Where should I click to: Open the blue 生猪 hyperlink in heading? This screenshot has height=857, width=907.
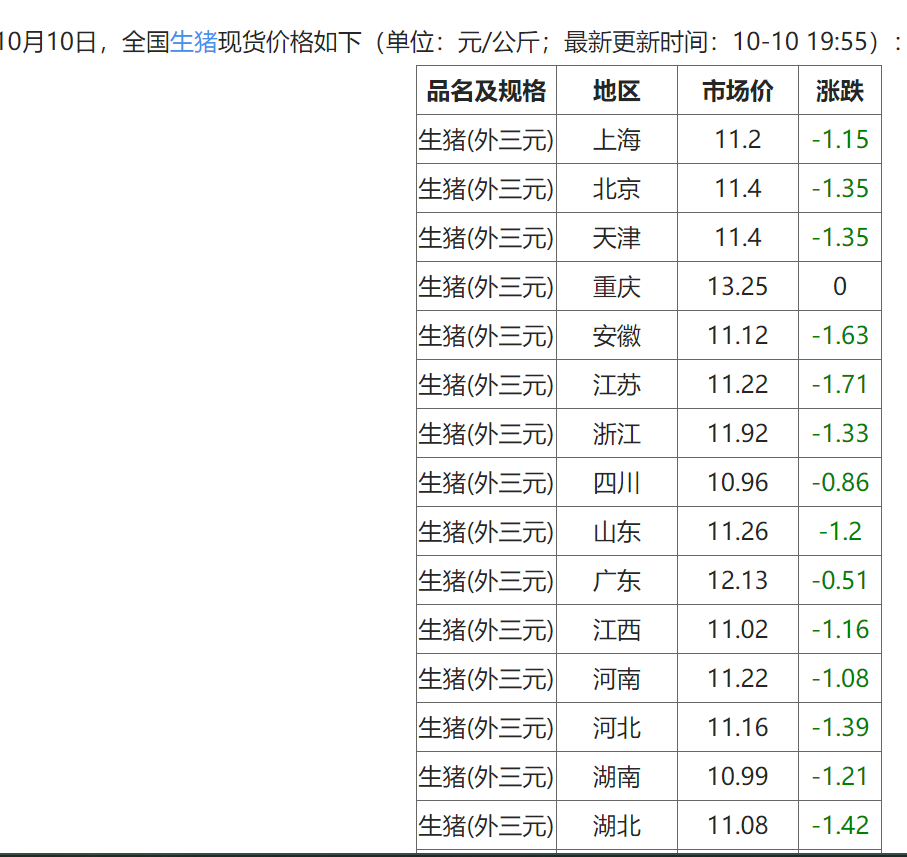click(193, 42)
